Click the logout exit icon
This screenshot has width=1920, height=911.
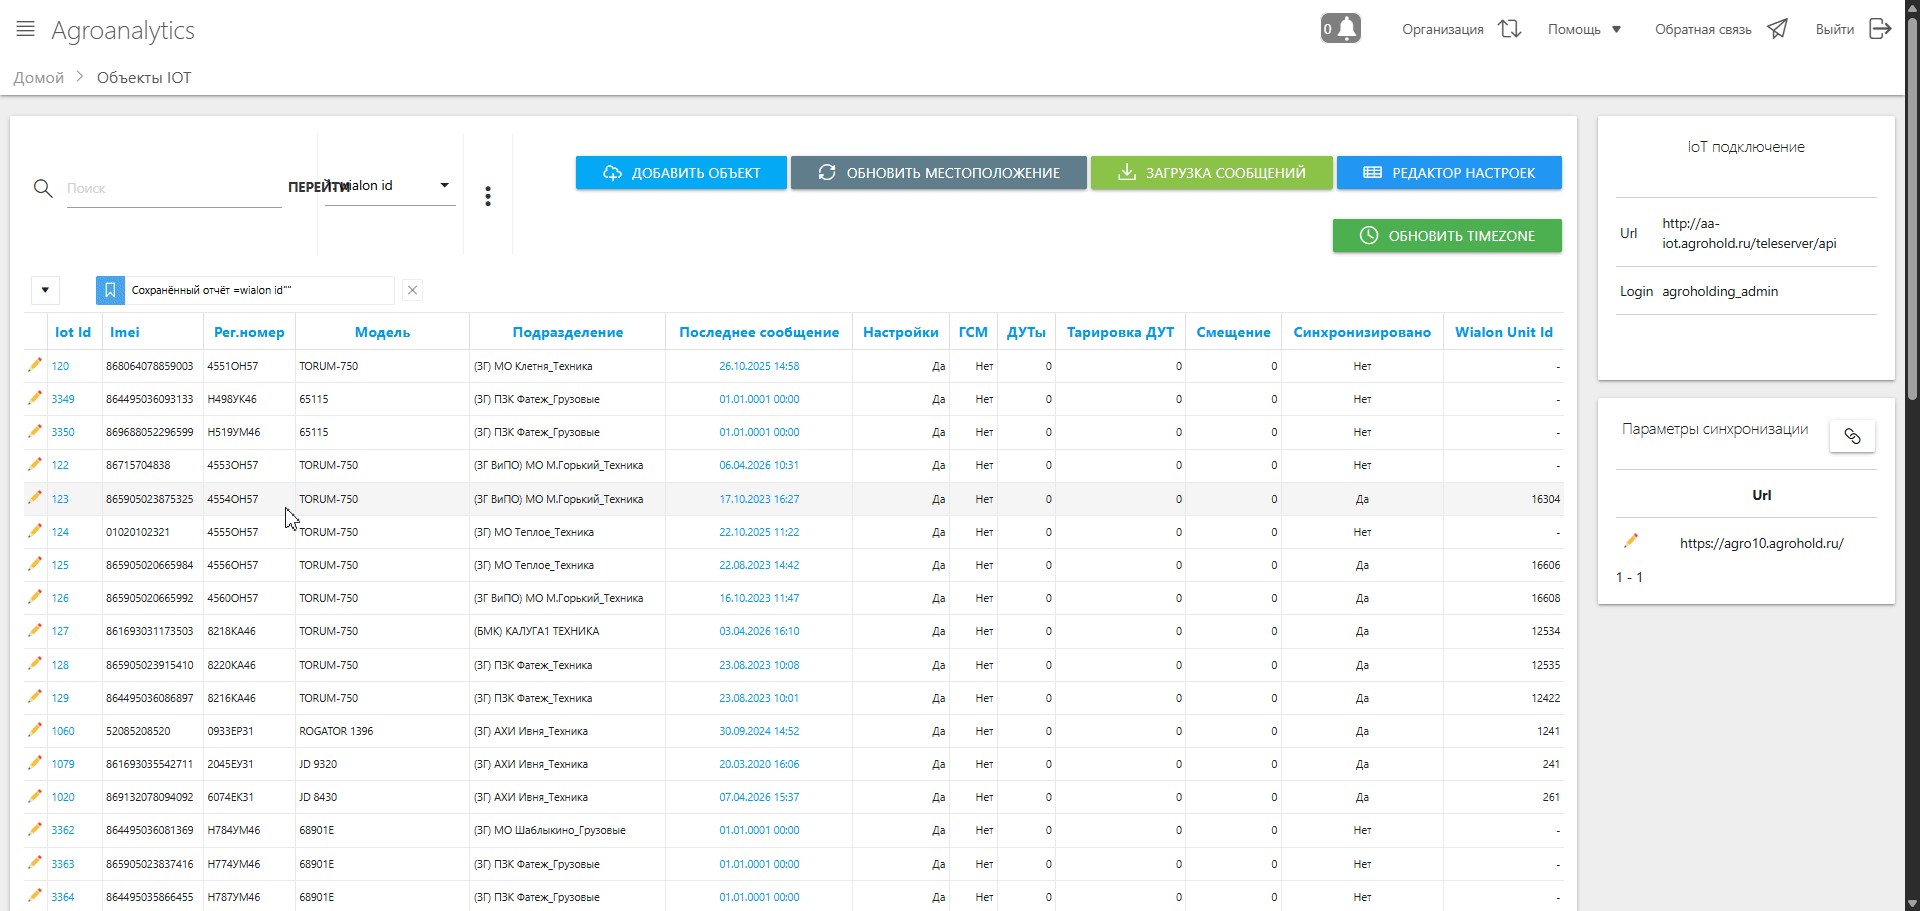(x=1880, y=29)
